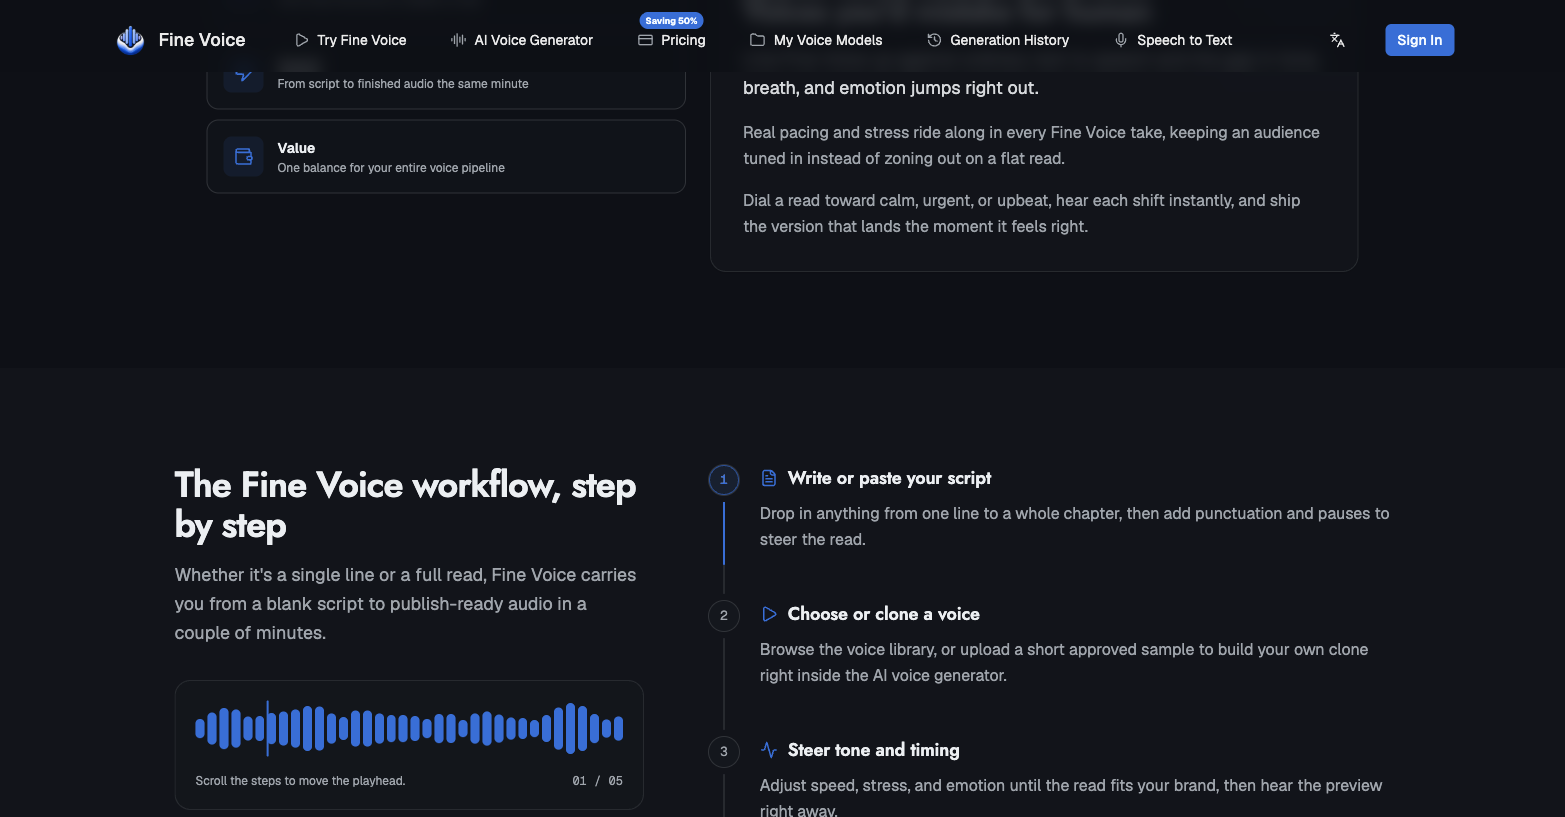
Task: Click the pulse icon beside Steer tone
Action: [769, 750]
